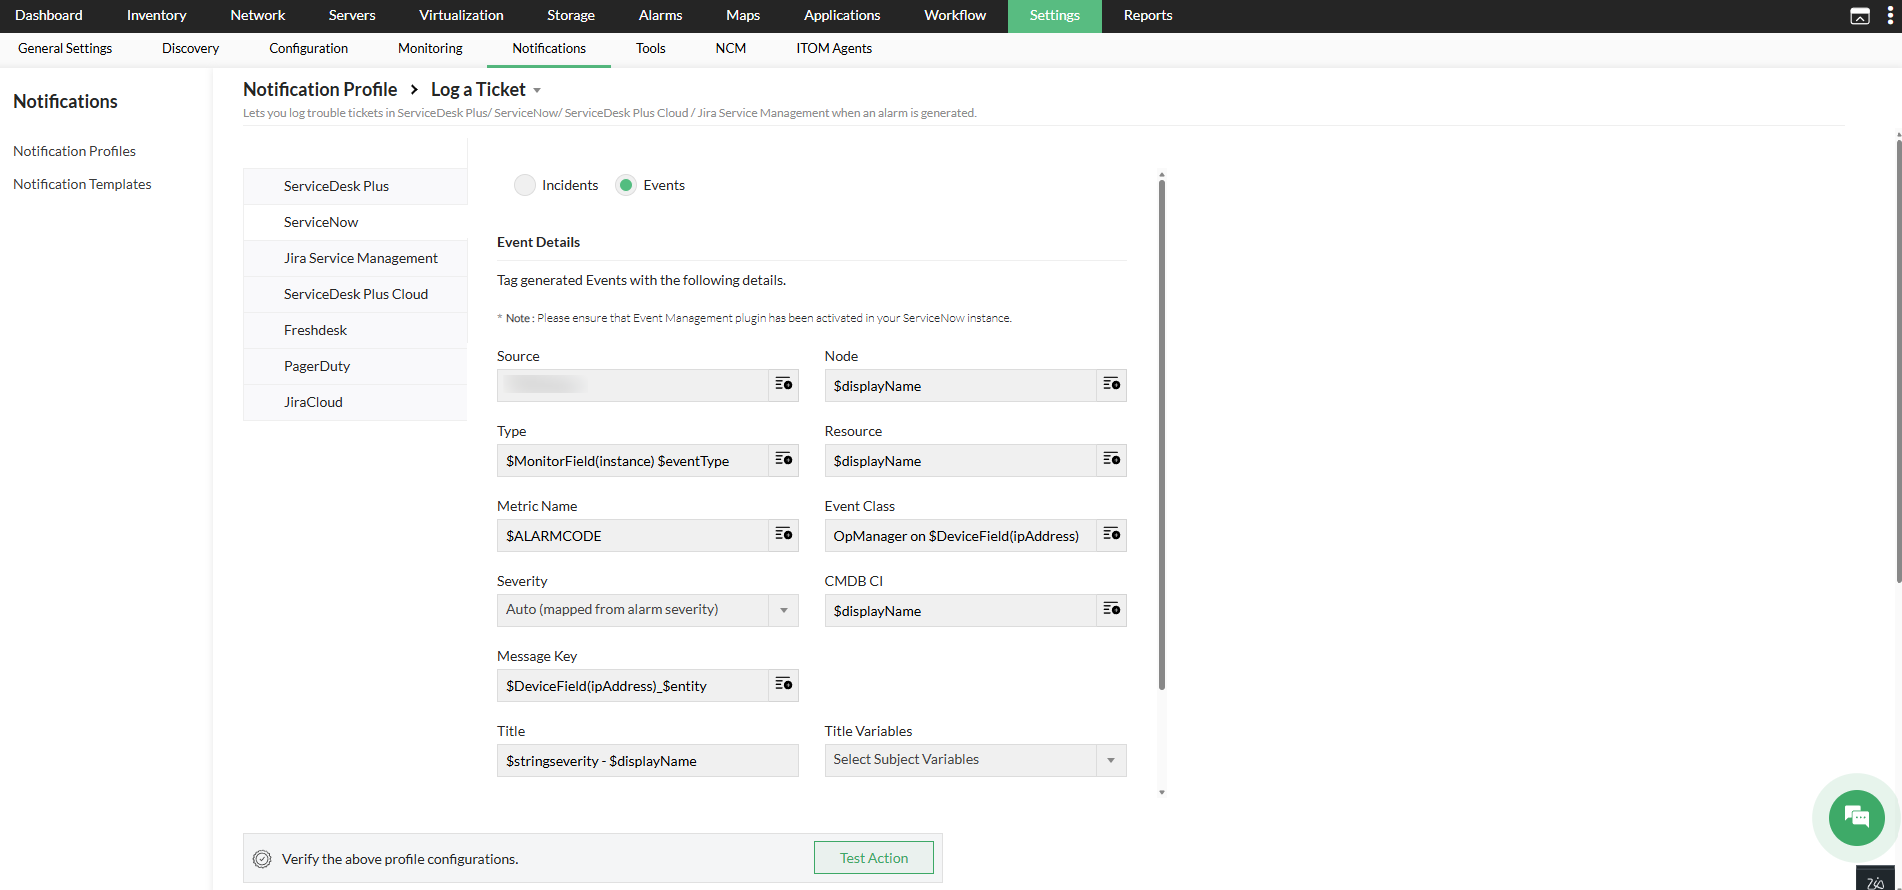Open variable picker for Message Key field
Screen dimensions: 1902x890
coord(783,685)
